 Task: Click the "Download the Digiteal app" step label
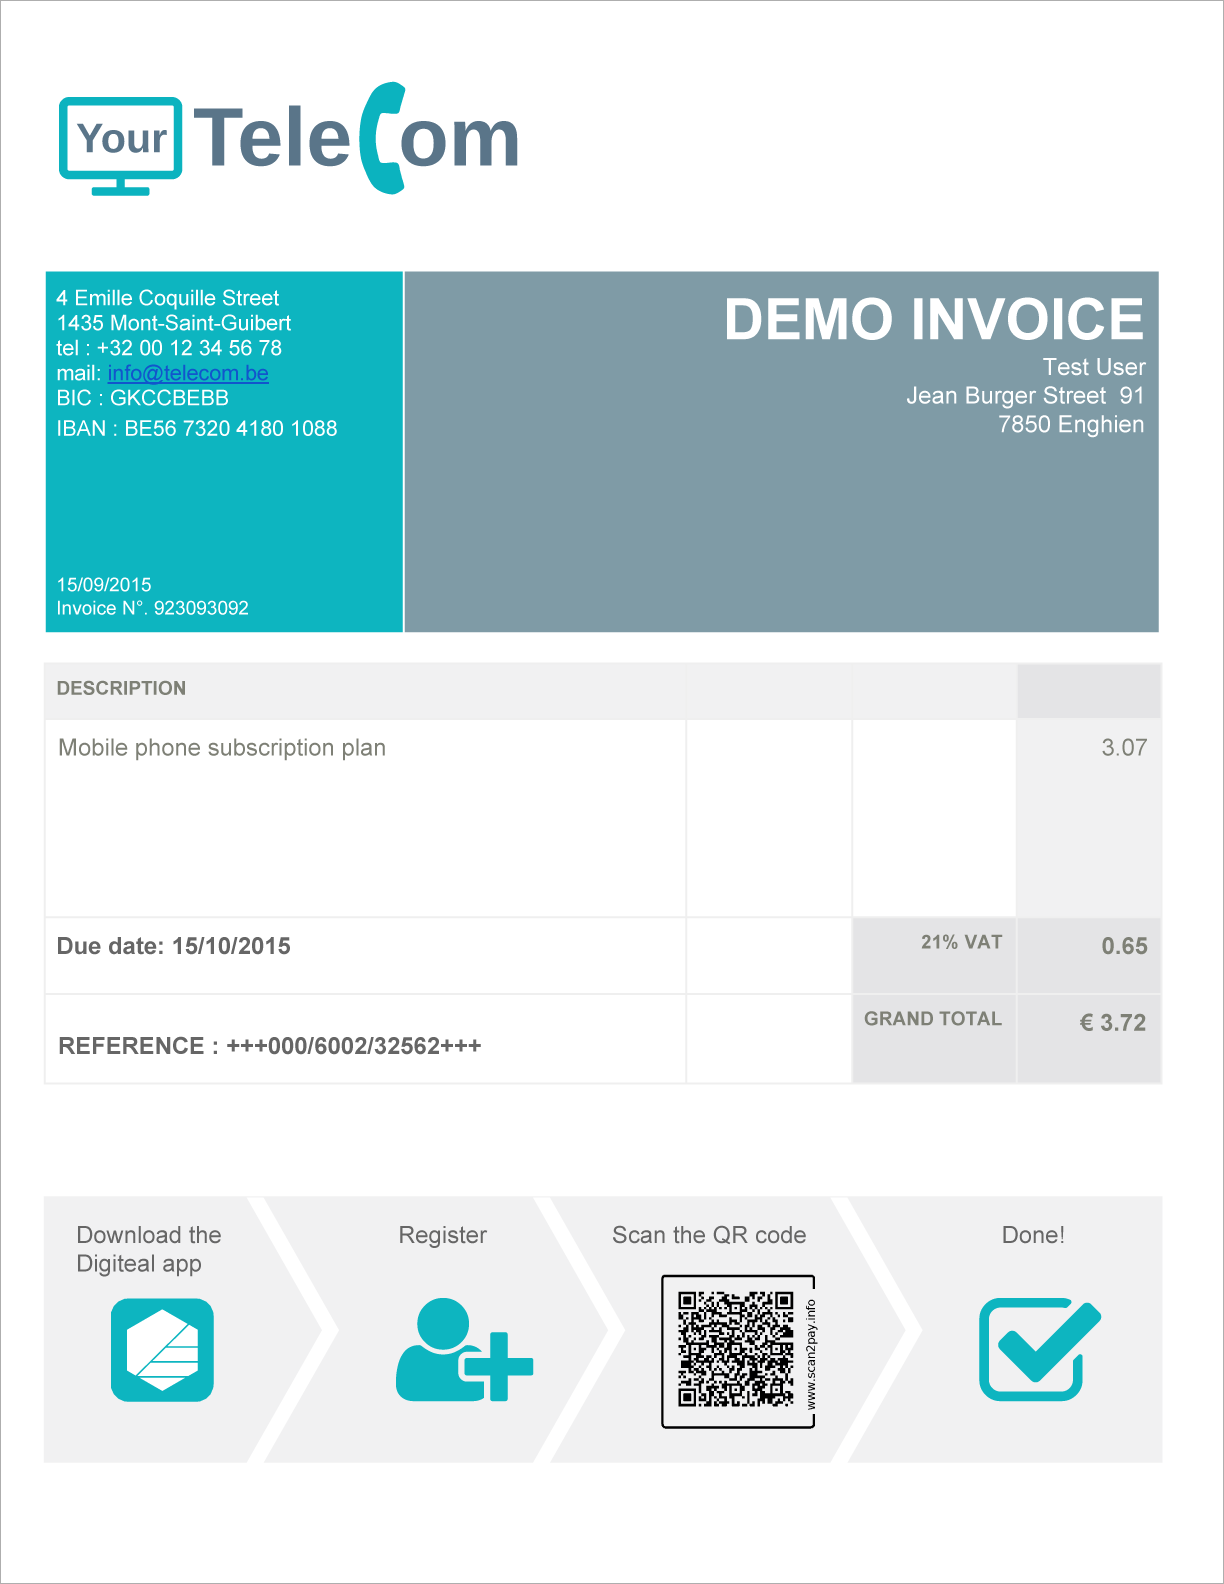pyautogui.click(x=149, y=1249)
